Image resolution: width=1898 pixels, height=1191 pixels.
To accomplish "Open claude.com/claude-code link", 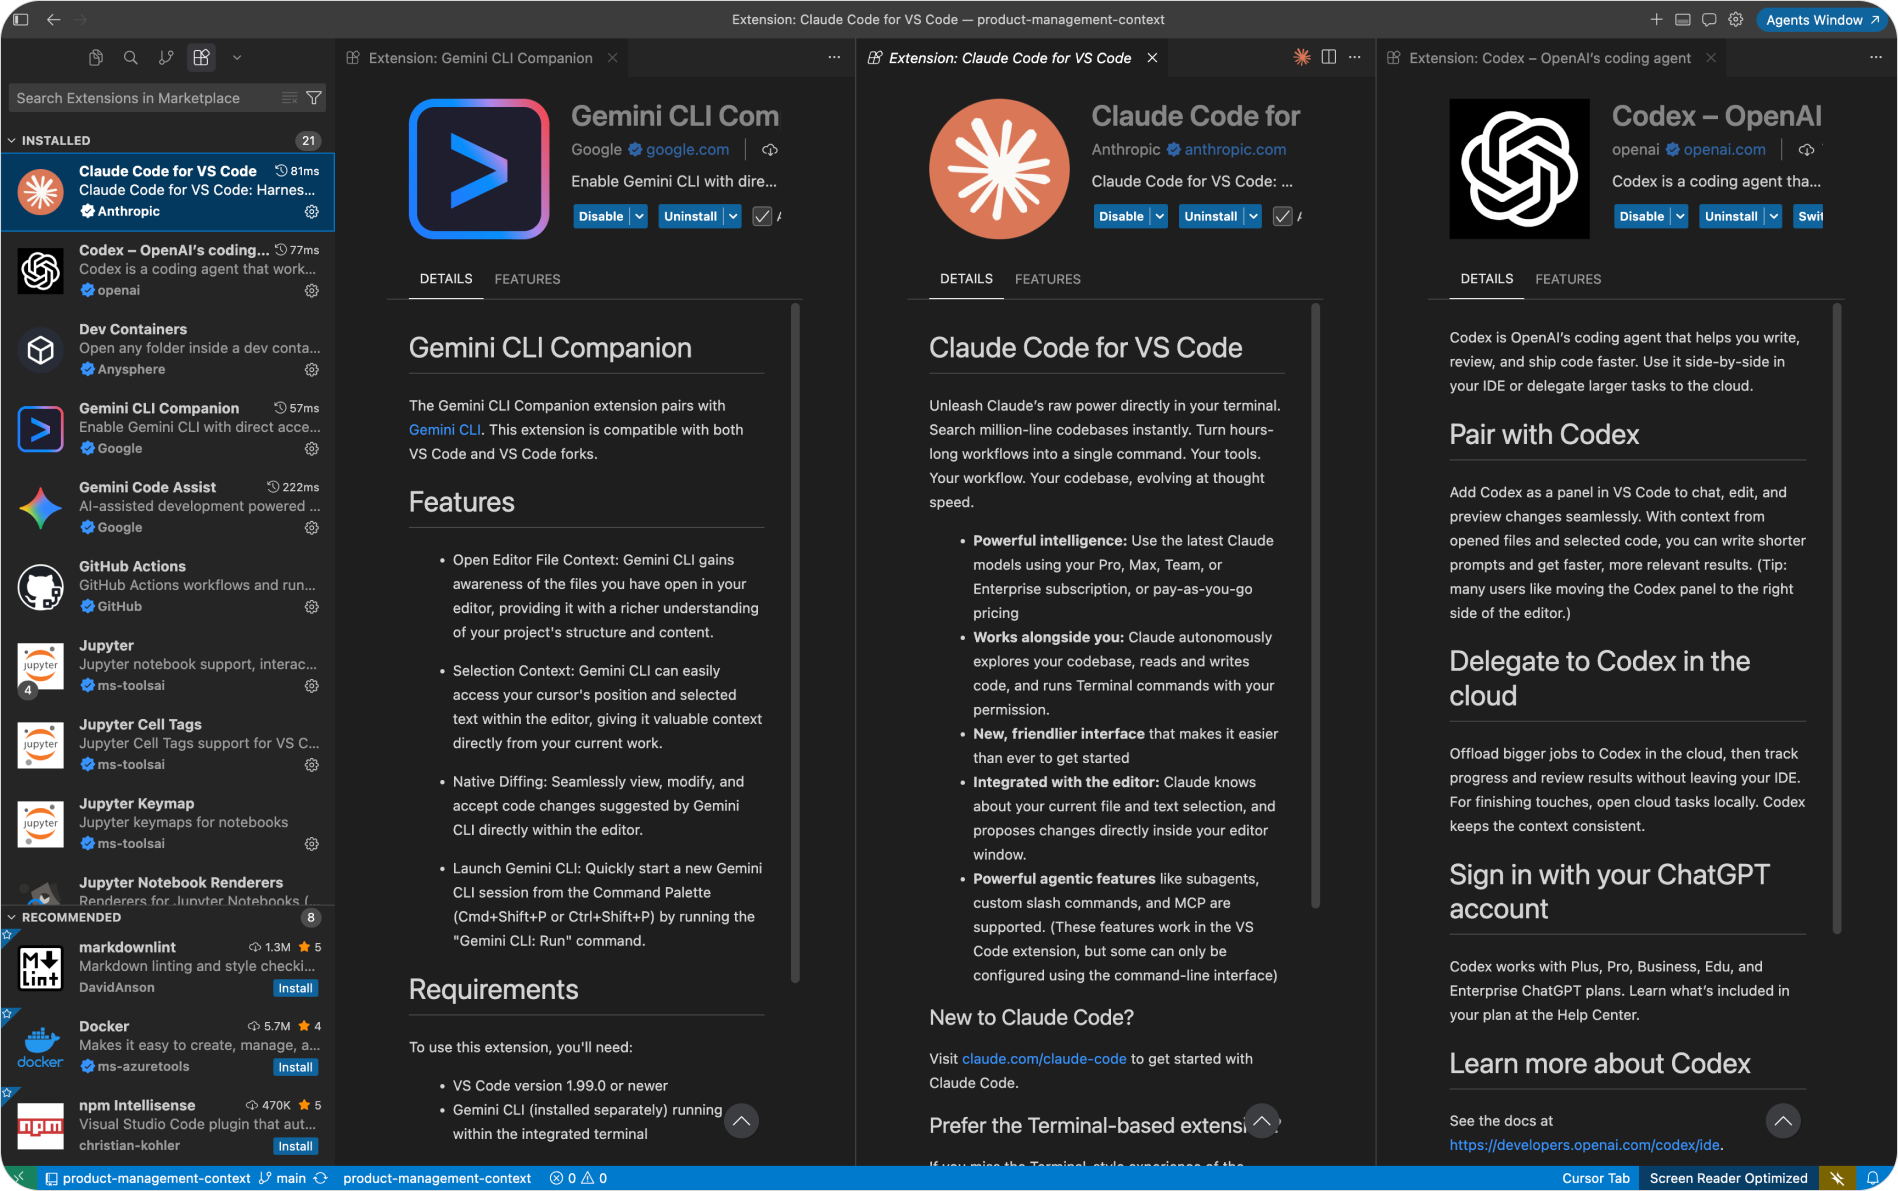I will 1044,1059.
